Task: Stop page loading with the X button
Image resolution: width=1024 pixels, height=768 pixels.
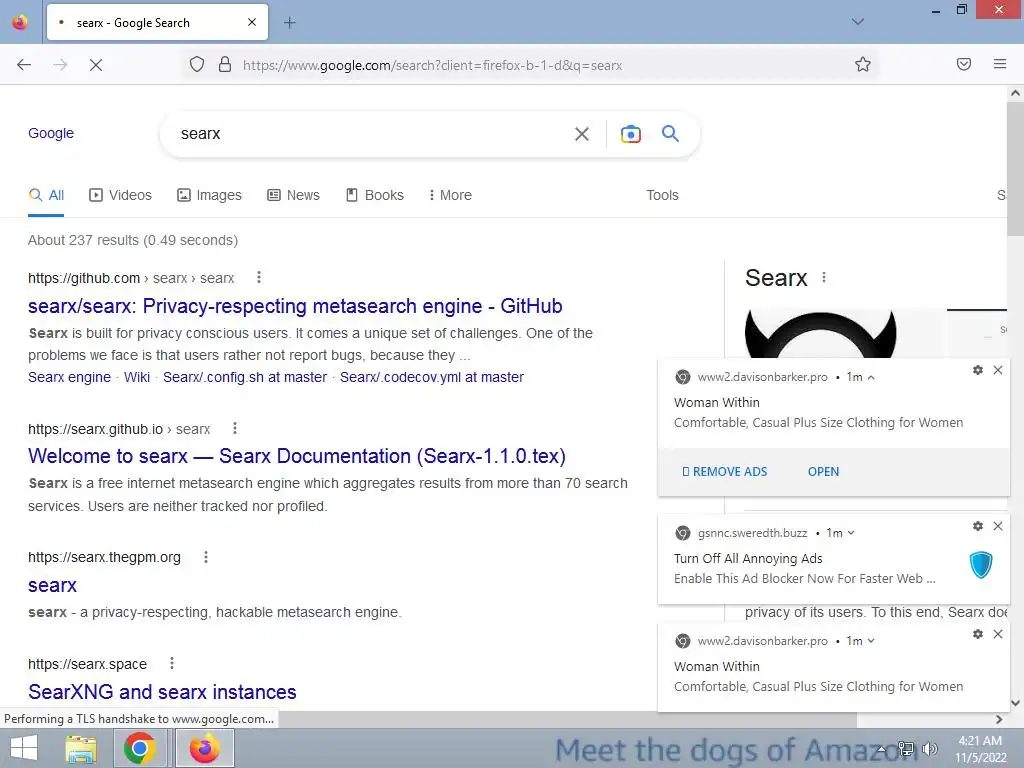Action: [x=95, y=64]
